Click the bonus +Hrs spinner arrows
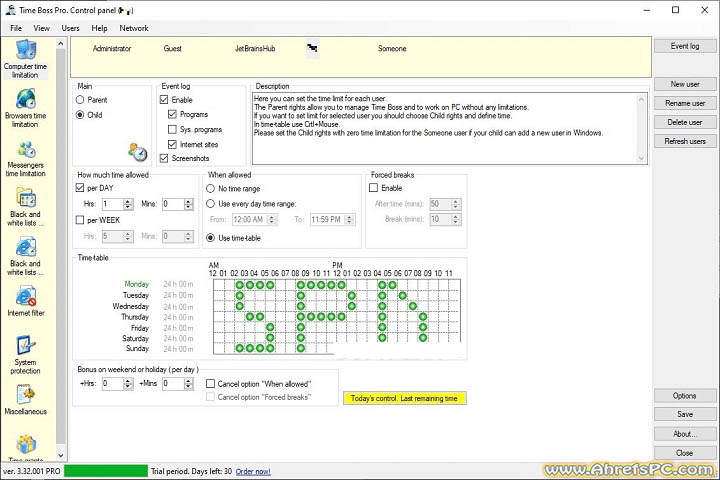Image resolution: width=720 pixels, height=480 pixels. 128,384
